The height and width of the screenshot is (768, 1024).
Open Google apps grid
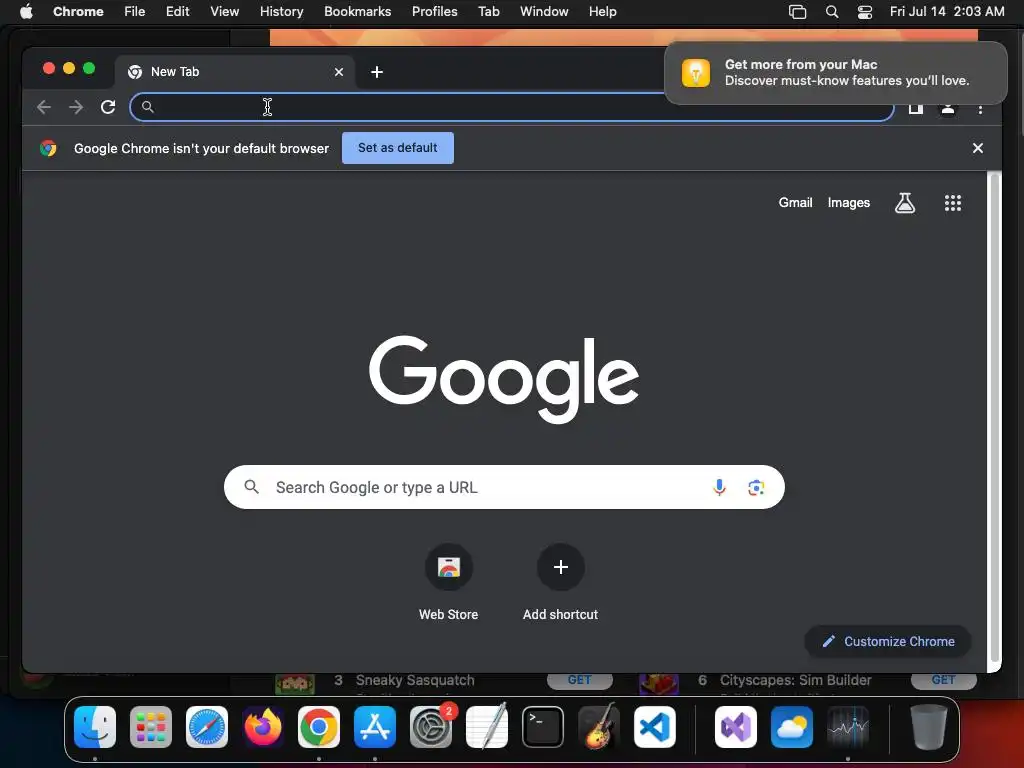(x=953, y=203)
